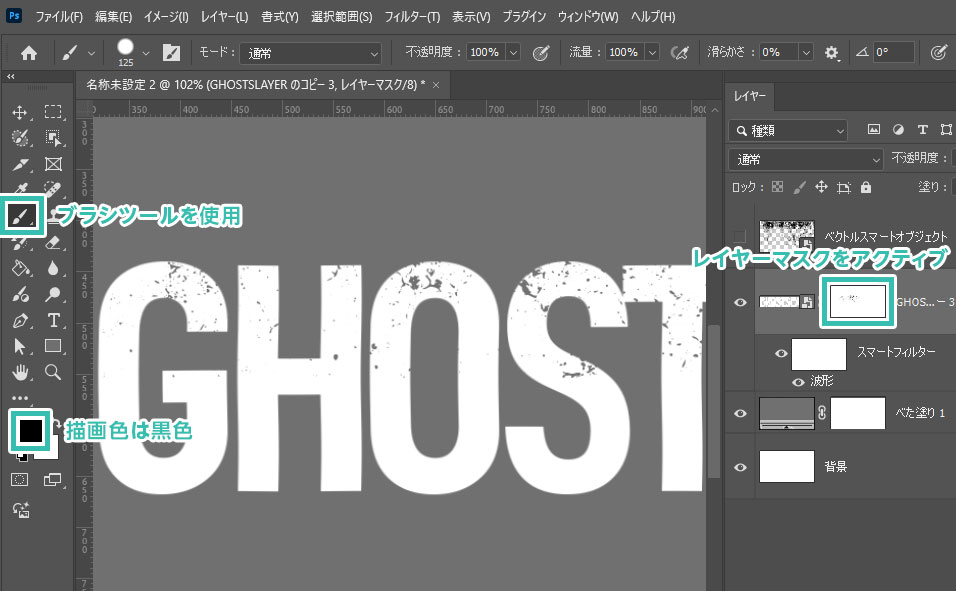The height and width of the screenshot is (591, 956).
Task: Reset to default foreground and background colors
Action: pos(21,457)
